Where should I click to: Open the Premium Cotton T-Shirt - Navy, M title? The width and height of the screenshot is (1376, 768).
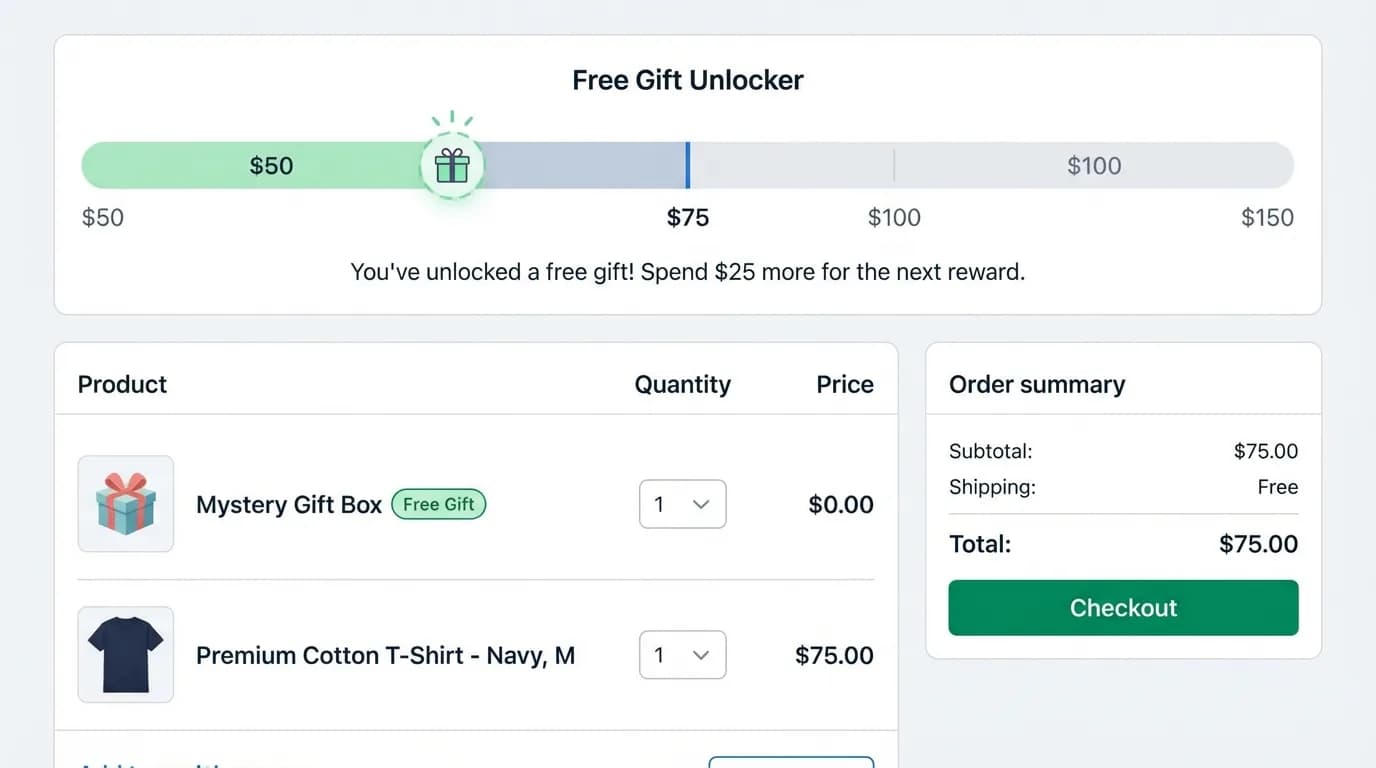tap(385, 656)
